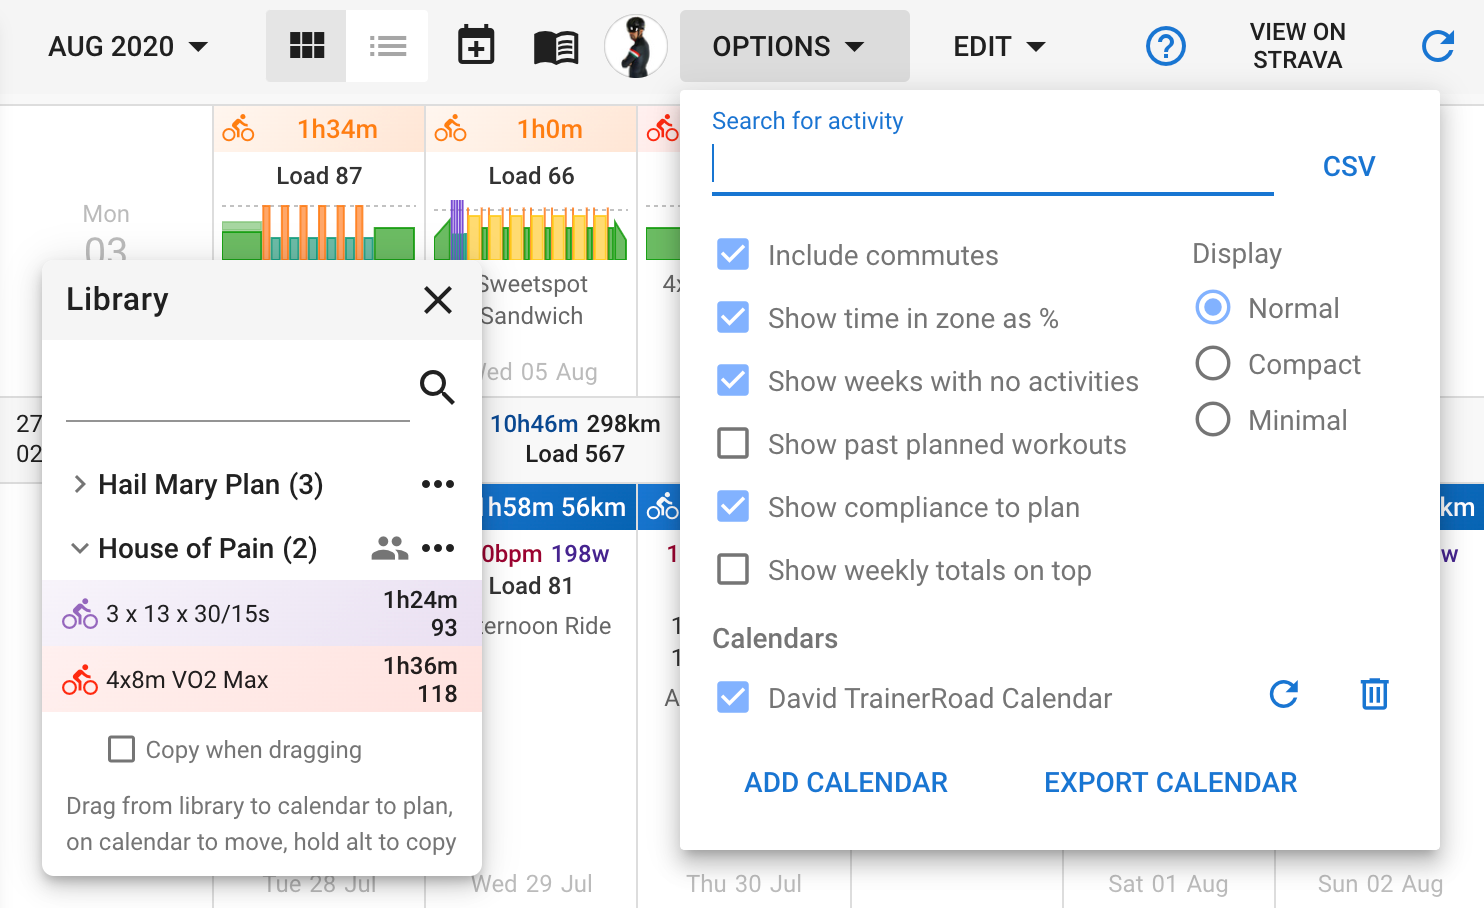
Task: Enable Show past planned workouts
Action: tap(732, 443)
